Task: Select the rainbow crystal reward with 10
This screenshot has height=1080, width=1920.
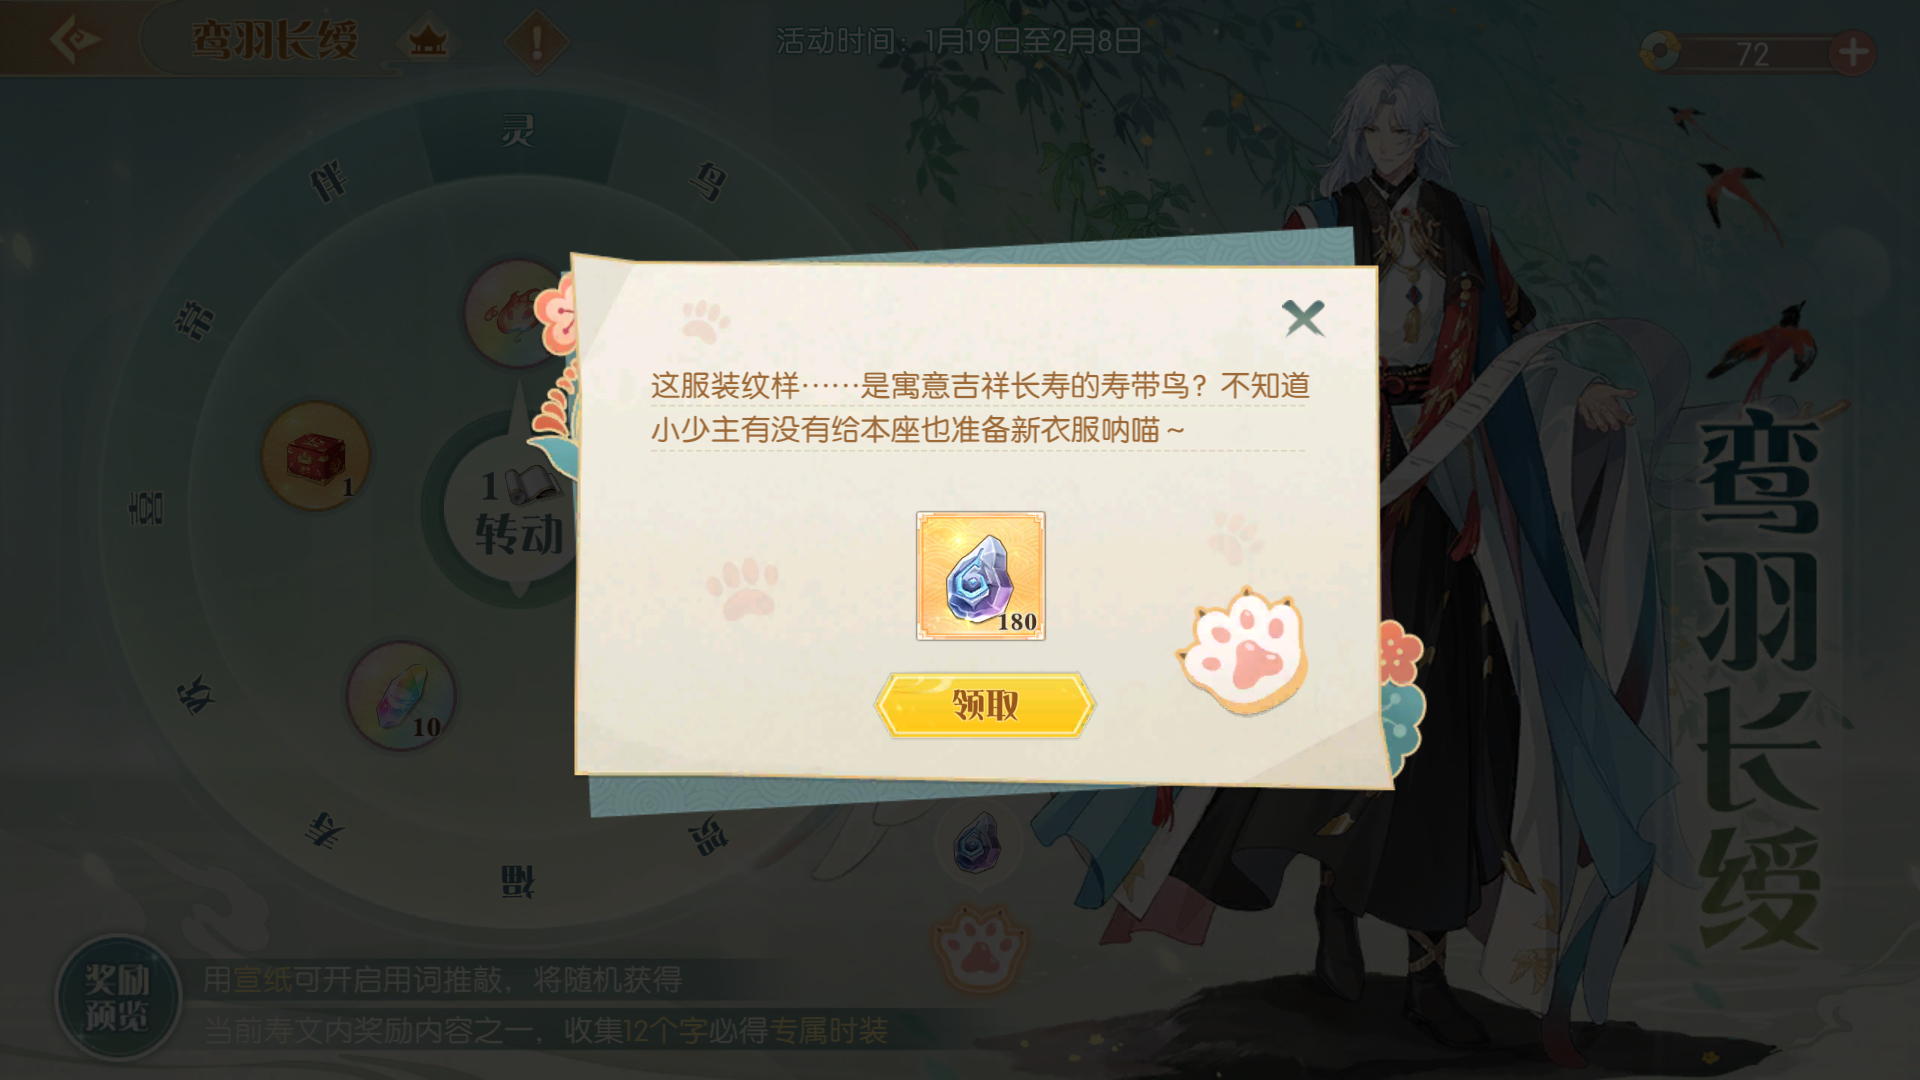Action: tap(401, 696)
